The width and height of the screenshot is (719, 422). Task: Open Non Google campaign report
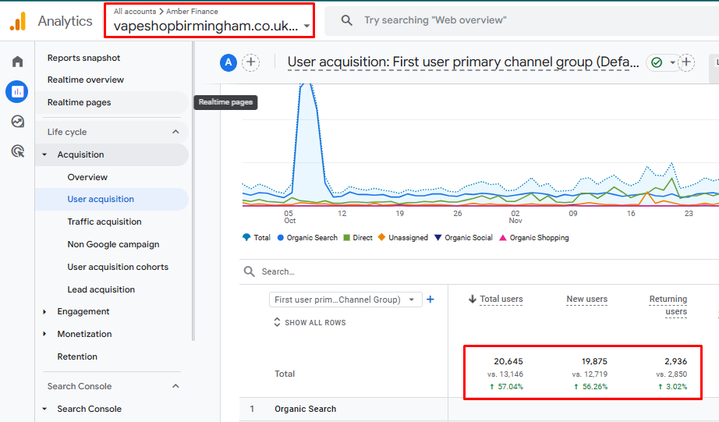113,244
